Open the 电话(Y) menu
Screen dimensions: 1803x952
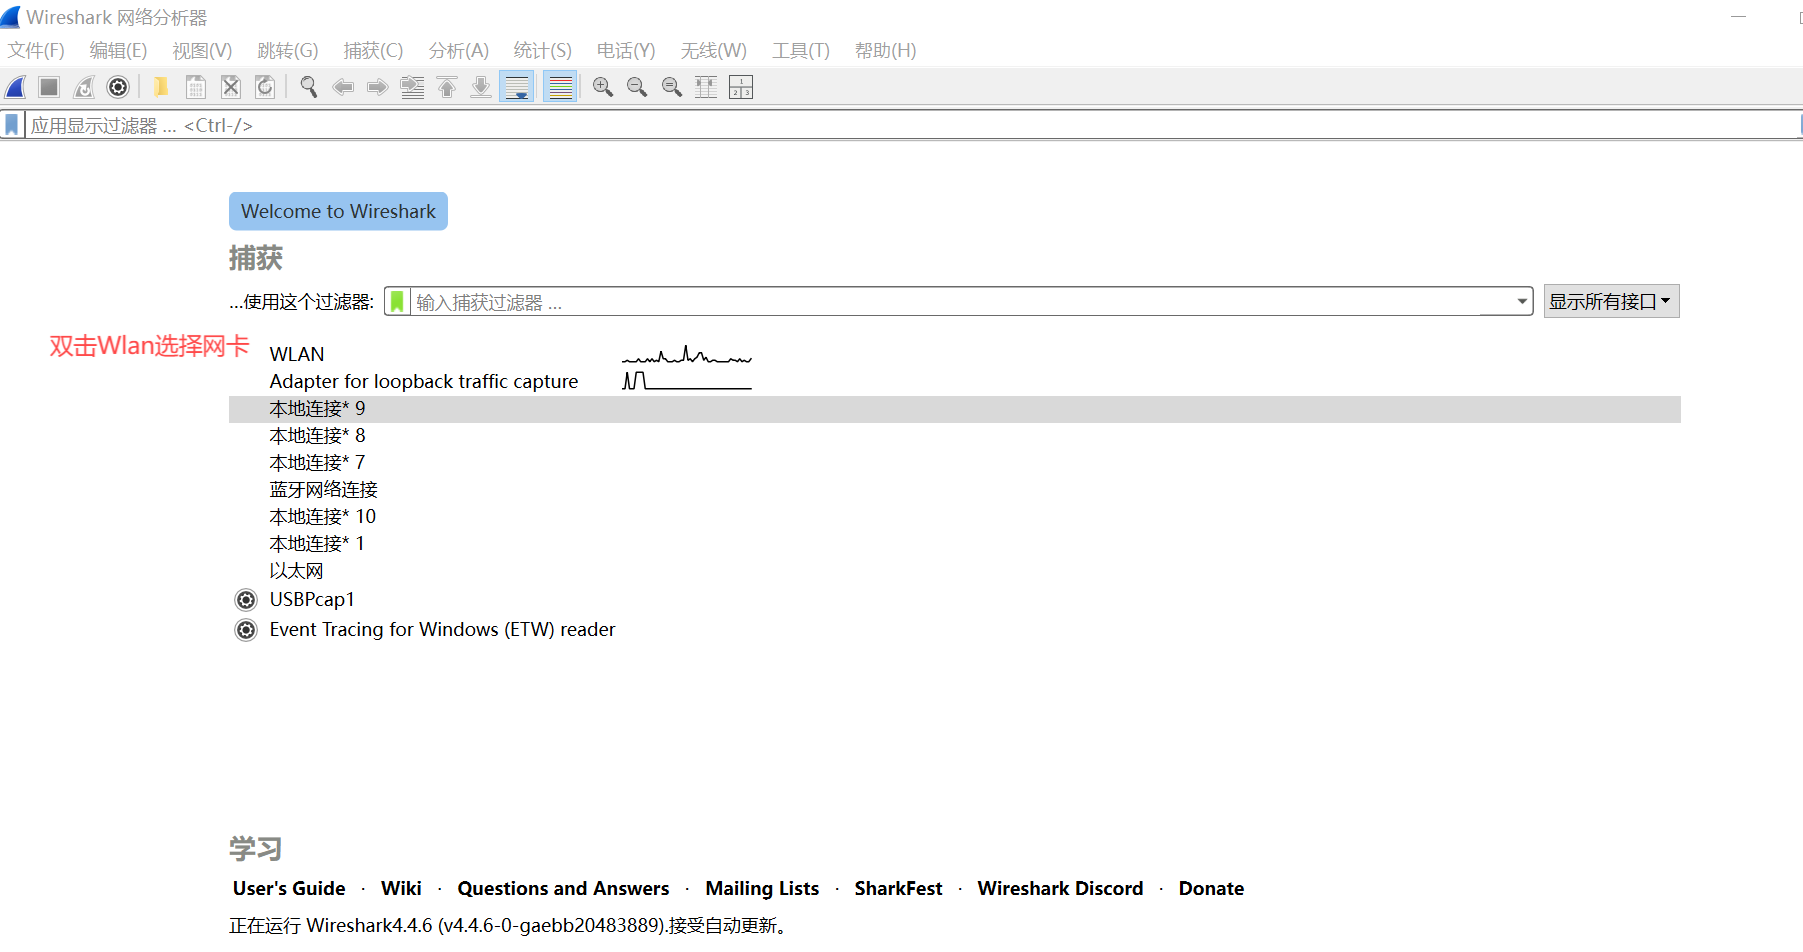pyautogui.click(x=626, y=50)
